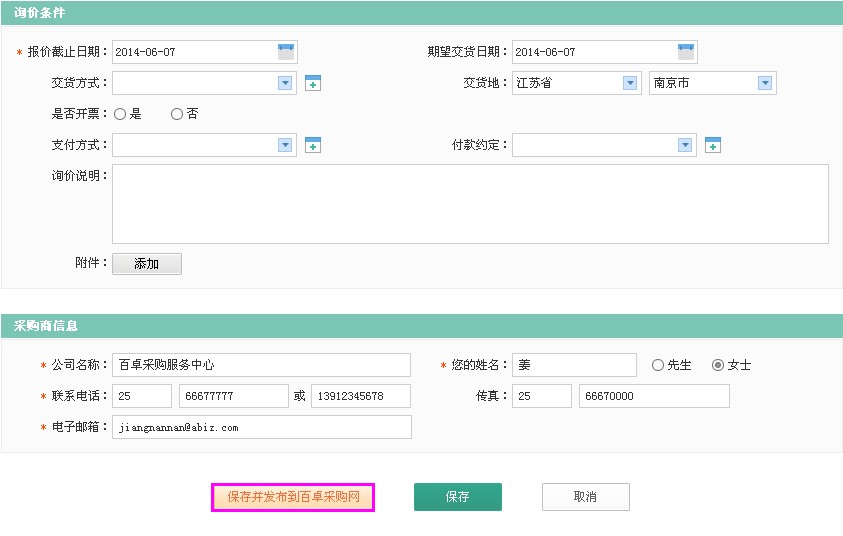Click the 电子邮箱 input field
The width and height of the screenshot is (843, 536).
coord(261,427)
